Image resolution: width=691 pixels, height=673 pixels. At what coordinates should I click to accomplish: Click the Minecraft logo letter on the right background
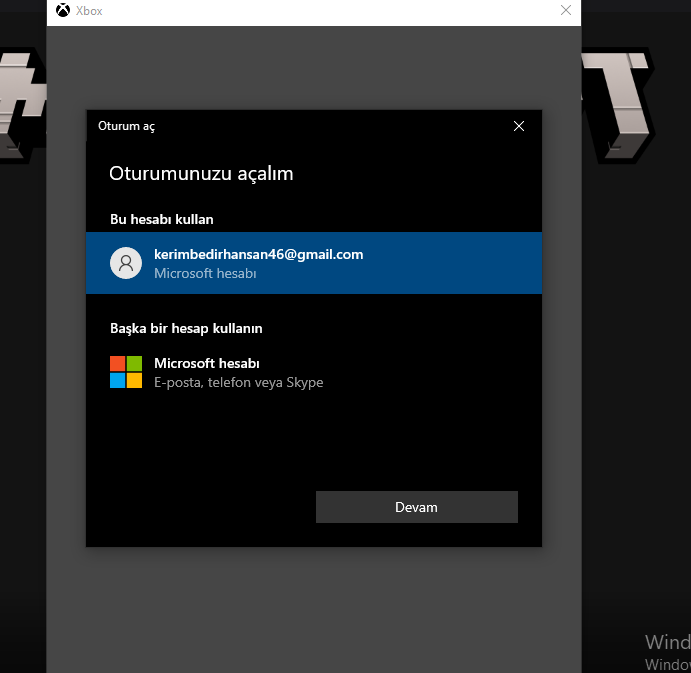click(620, 106)
